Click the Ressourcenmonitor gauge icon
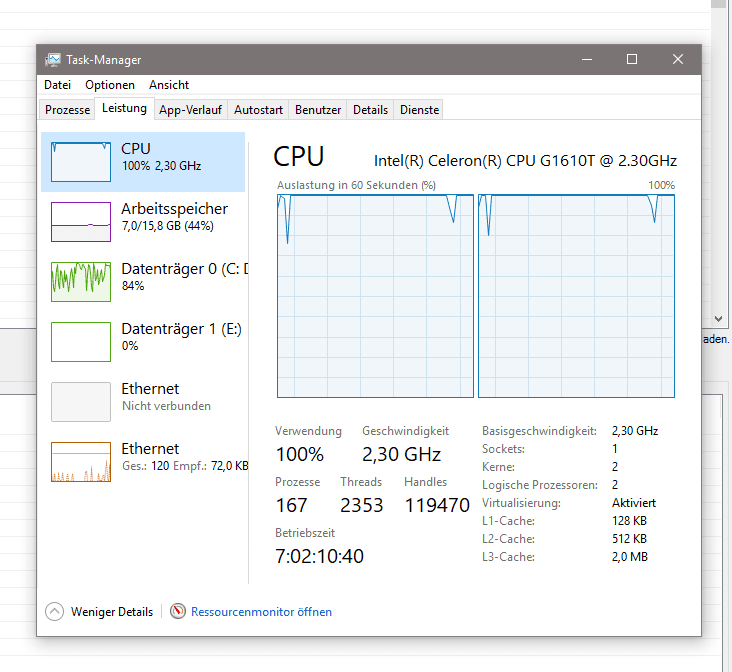This screenshot has height=672, width=732. coord(177,611)
